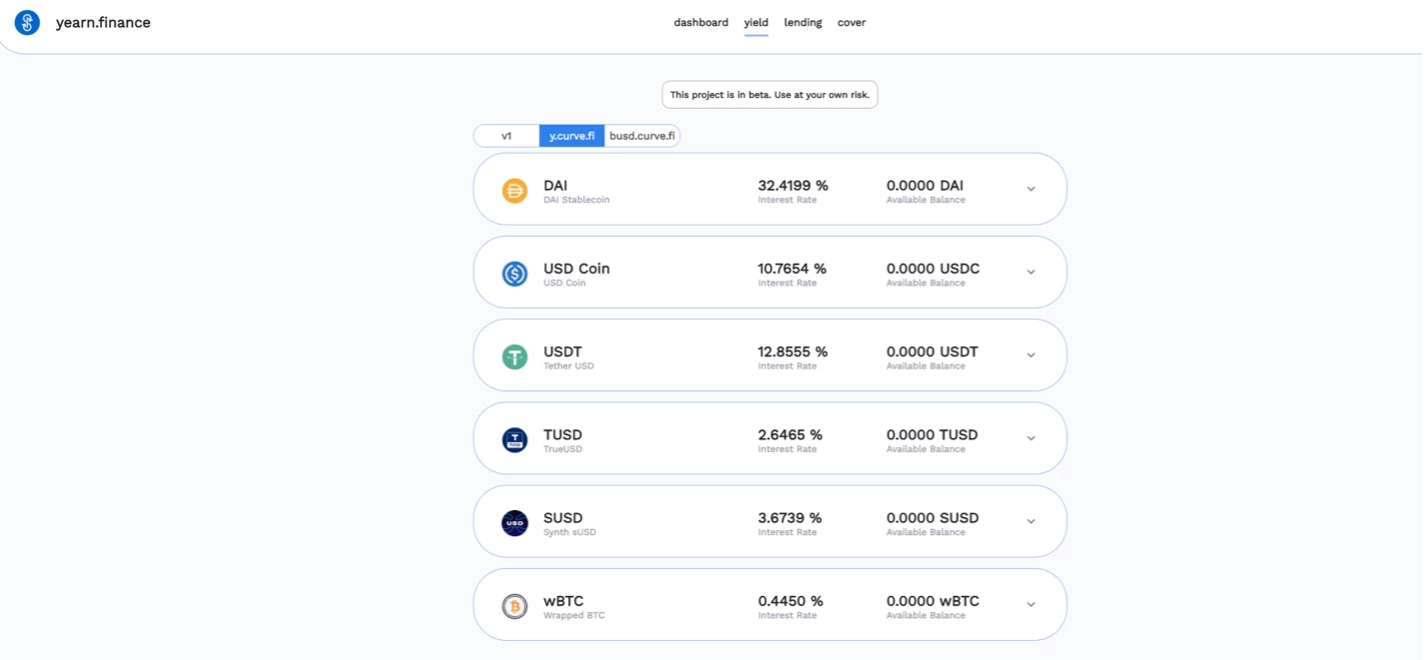Click the 0.4450 % interest rate
The height and width of the screenshot is (660, 1426).
pyautogui.click(x=790, y=600)
